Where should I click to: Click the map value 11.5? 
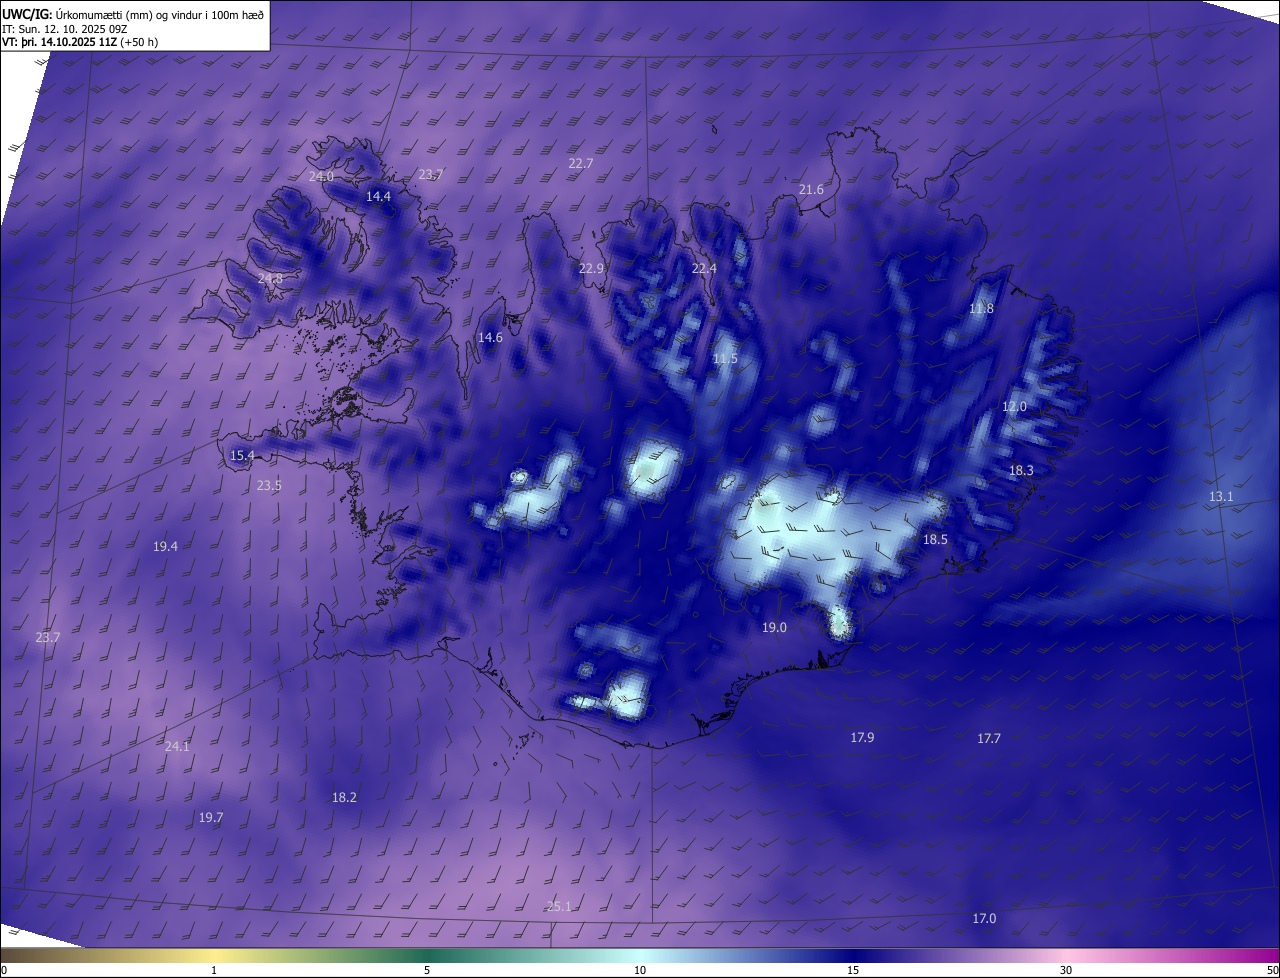(725, 359)
